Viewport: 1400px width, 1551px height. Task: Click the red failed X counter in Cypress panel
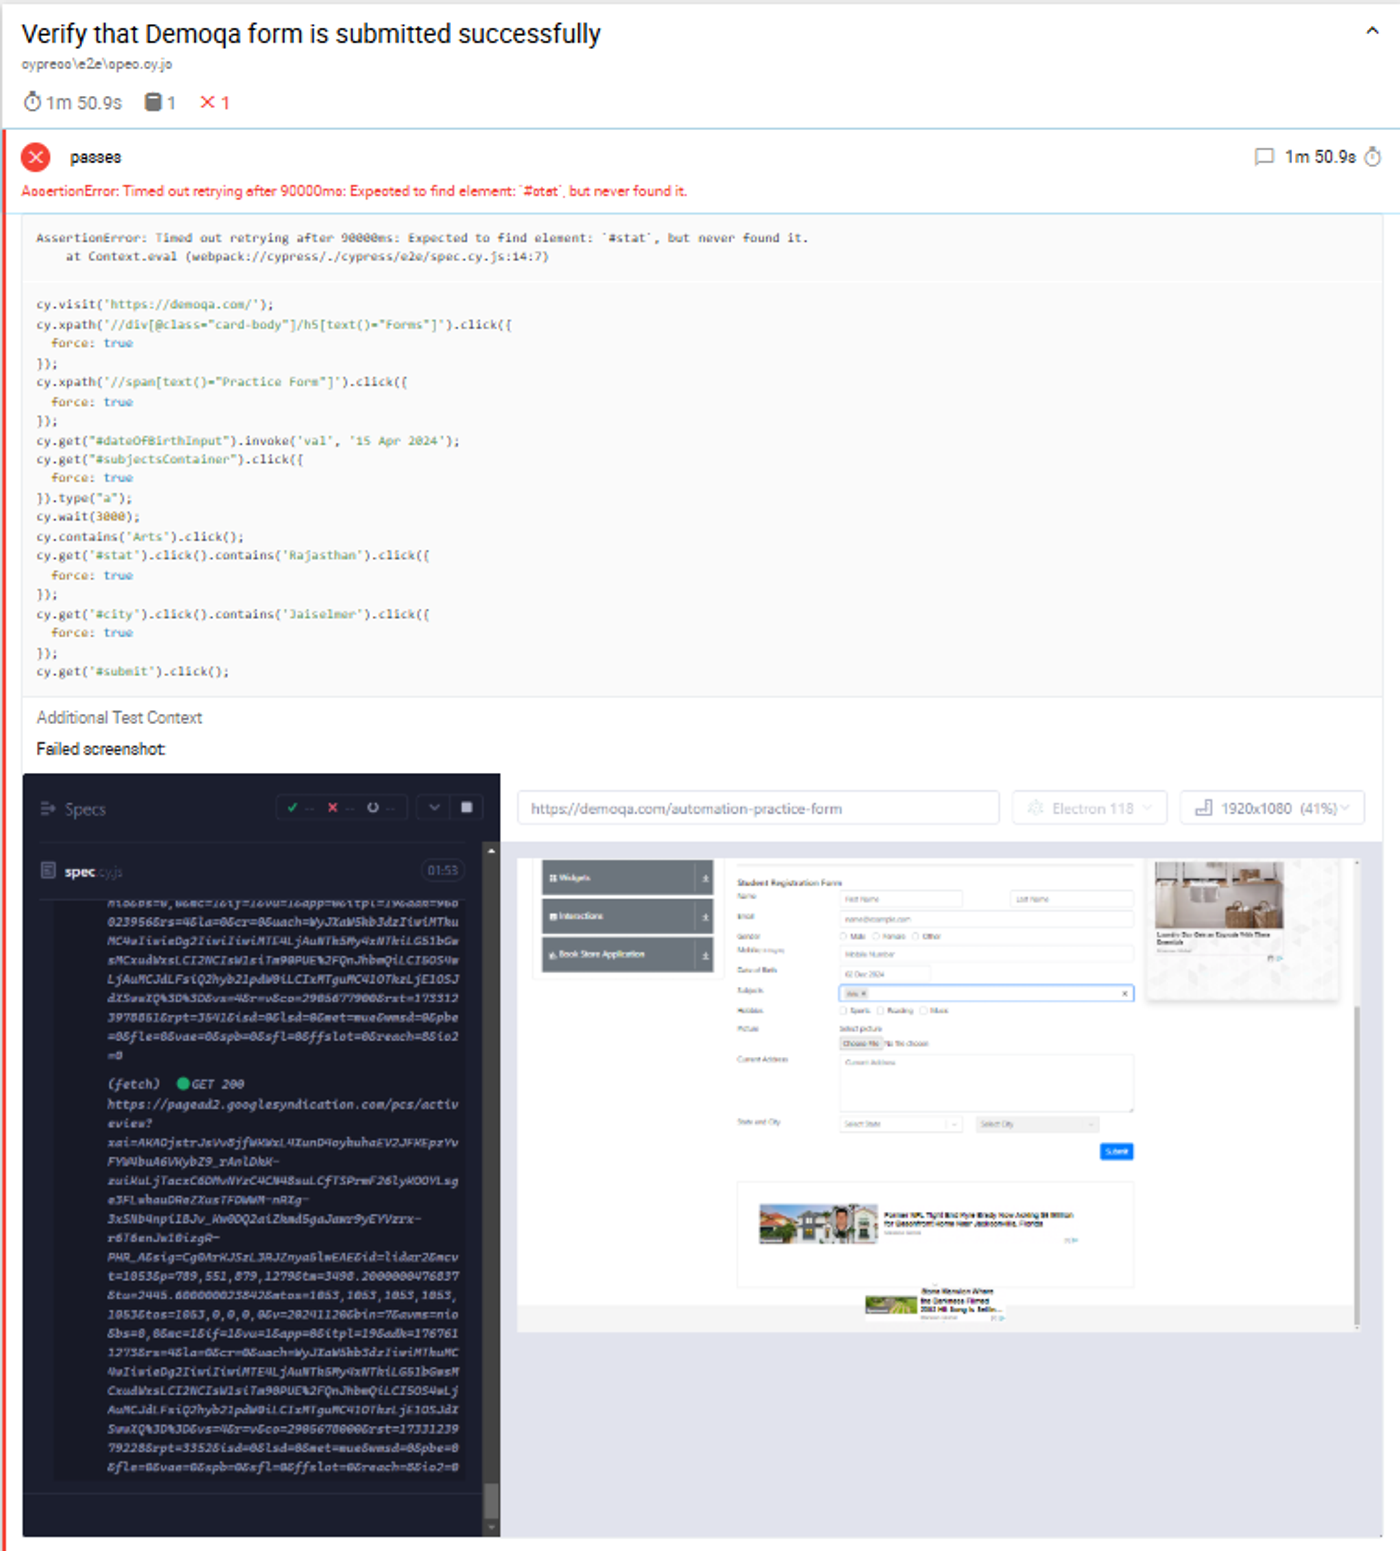point(332,808)
